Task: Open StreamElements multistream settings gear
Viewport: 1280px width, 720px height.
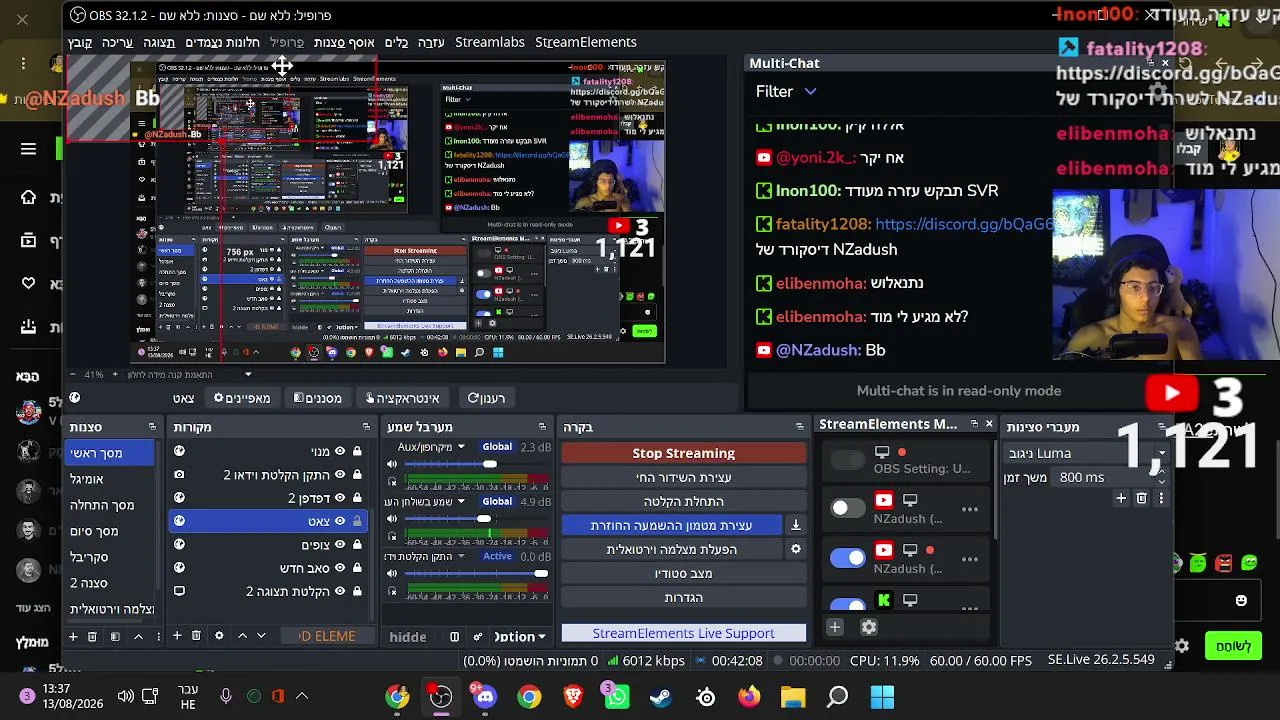Action: tap(869, 627)
